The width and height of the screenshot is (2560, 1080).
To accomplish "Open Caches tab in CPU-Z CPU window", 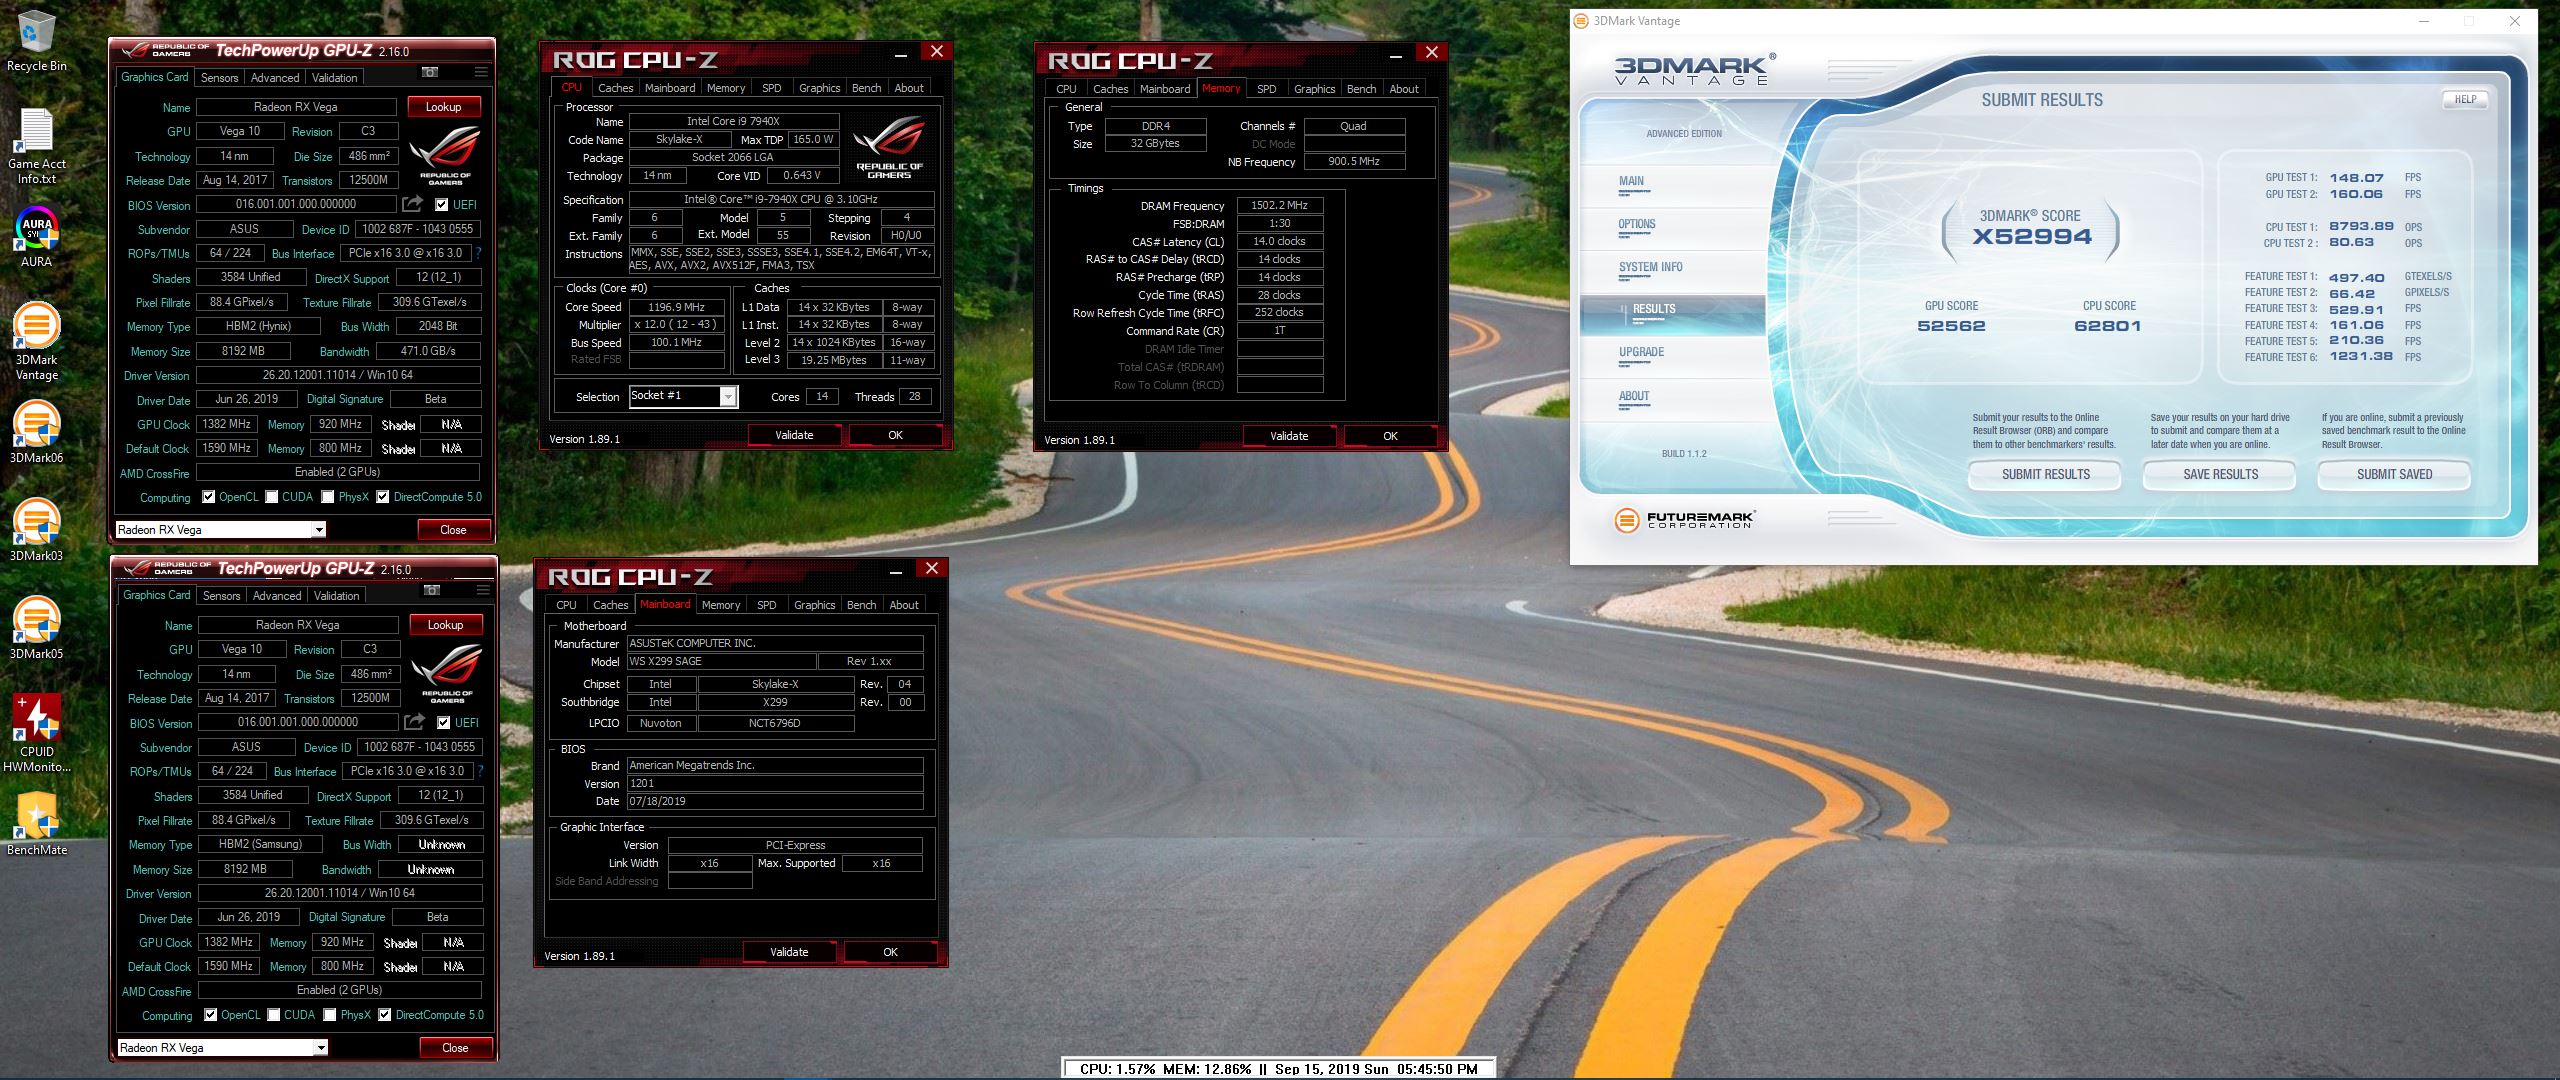I will pos(616,88).
